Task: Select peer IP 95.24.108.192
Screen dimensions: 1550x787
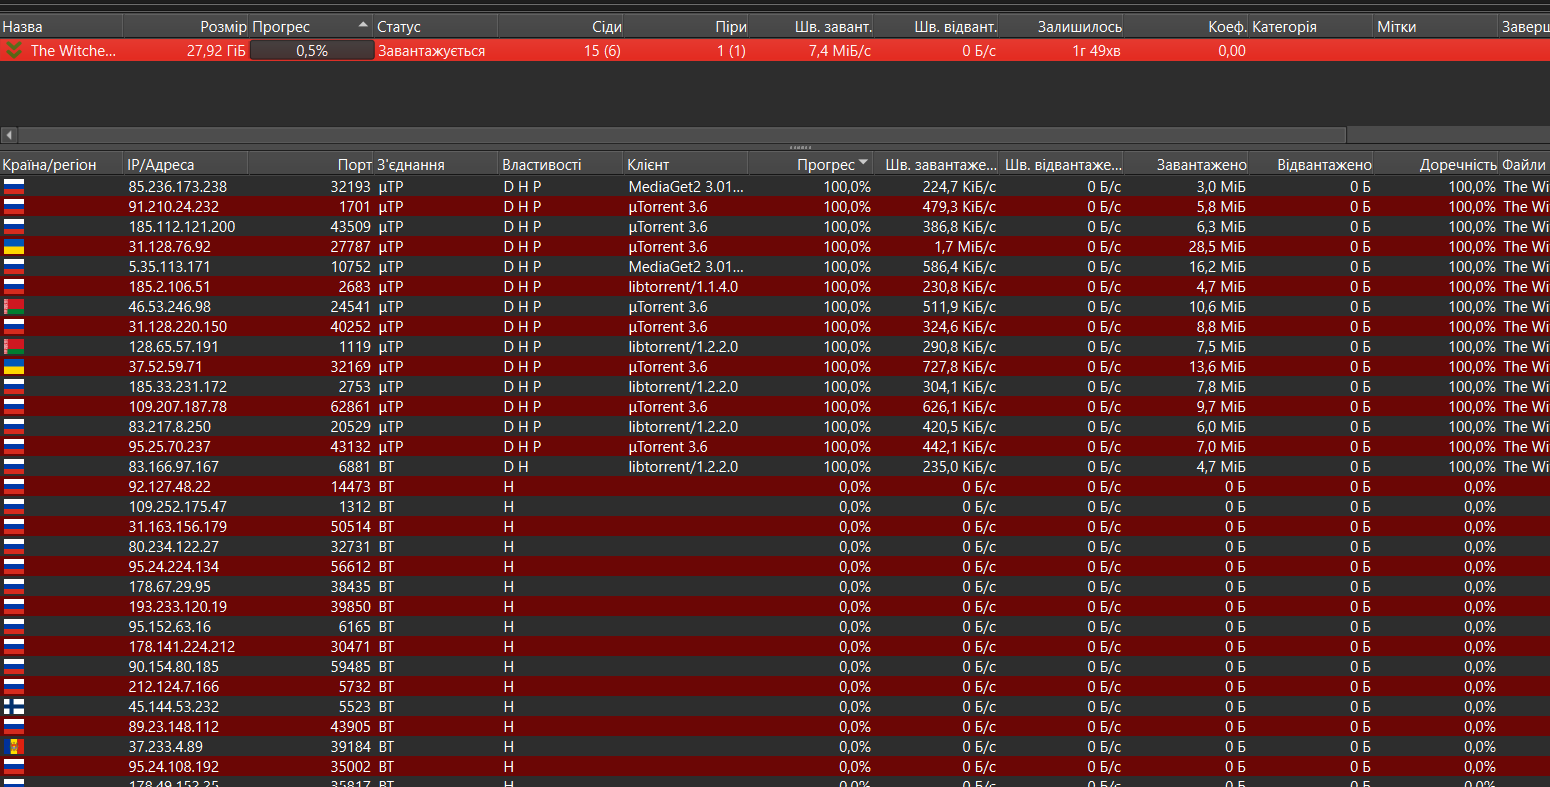Action: pos(173,766)
